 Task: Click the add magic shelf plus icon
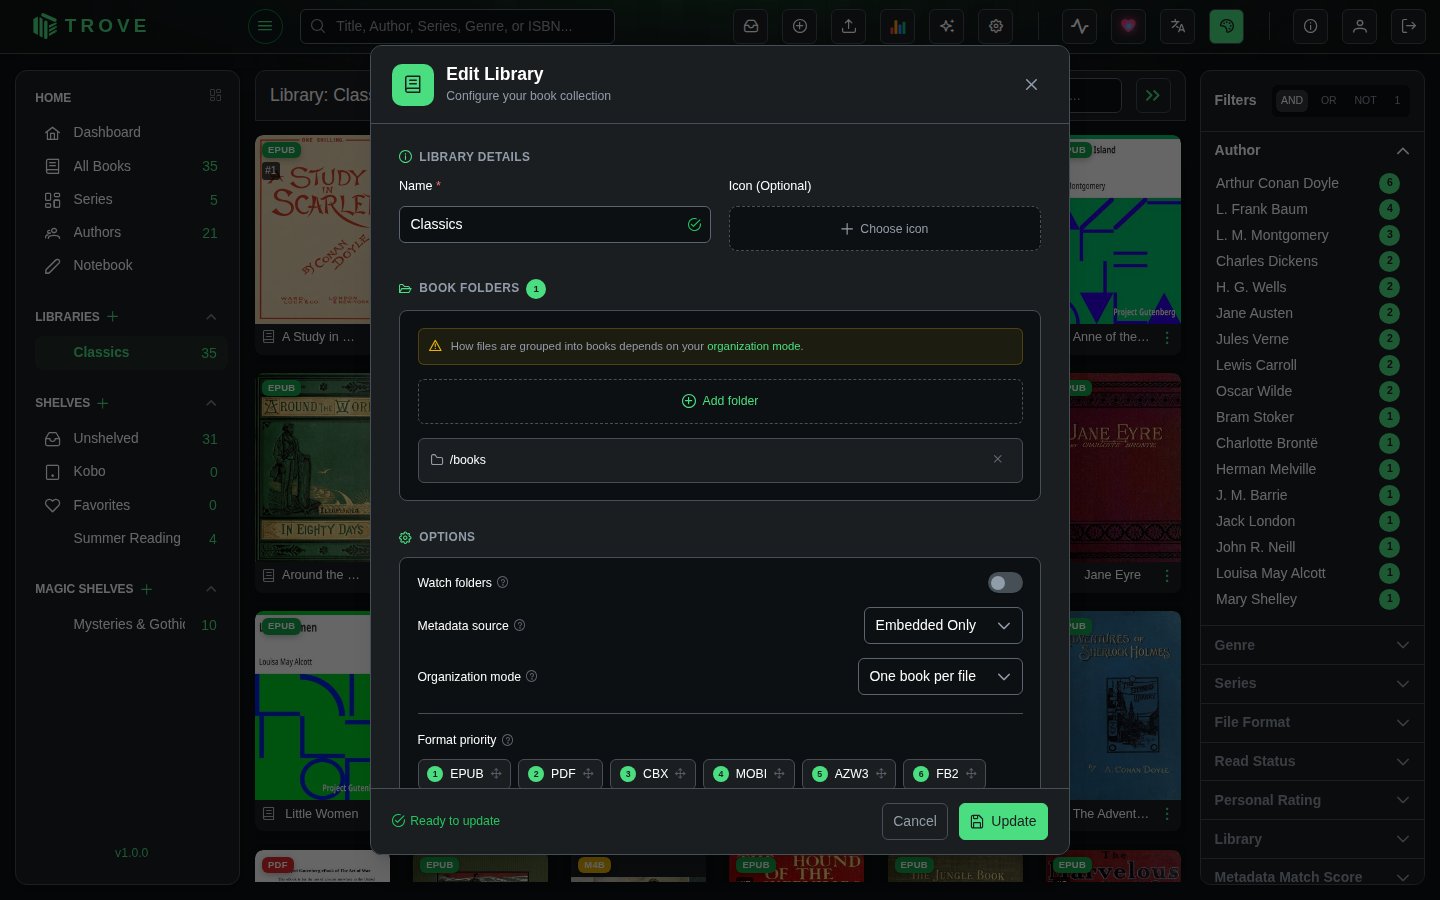(x=147, y=589)
